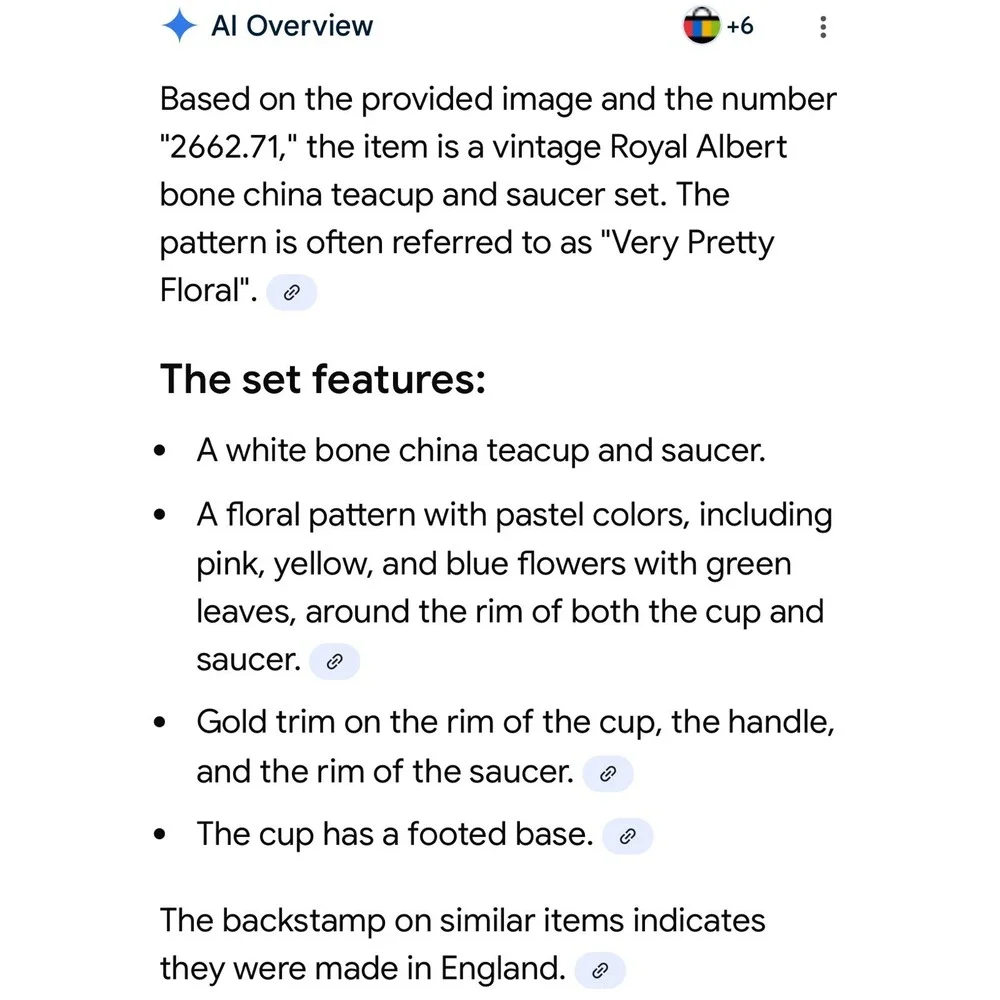This screenshot has height=1000, width=1000.
Task: Click the backstamp on similar items sentence
Action: click(x=462, y=945)
